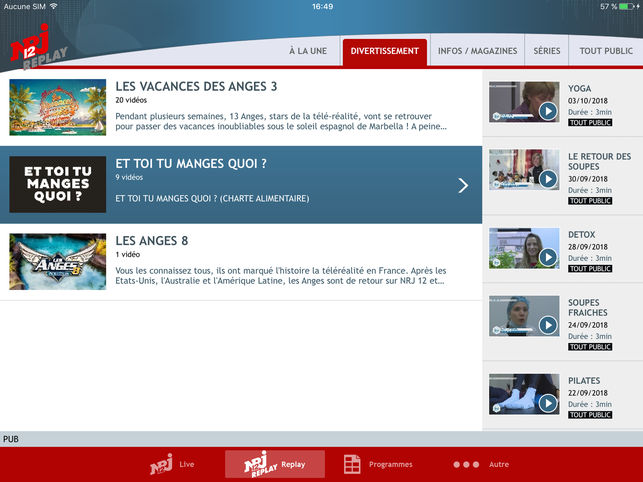
Task: Open the Programmes grid icon
Action: click(x=352, y=464)
